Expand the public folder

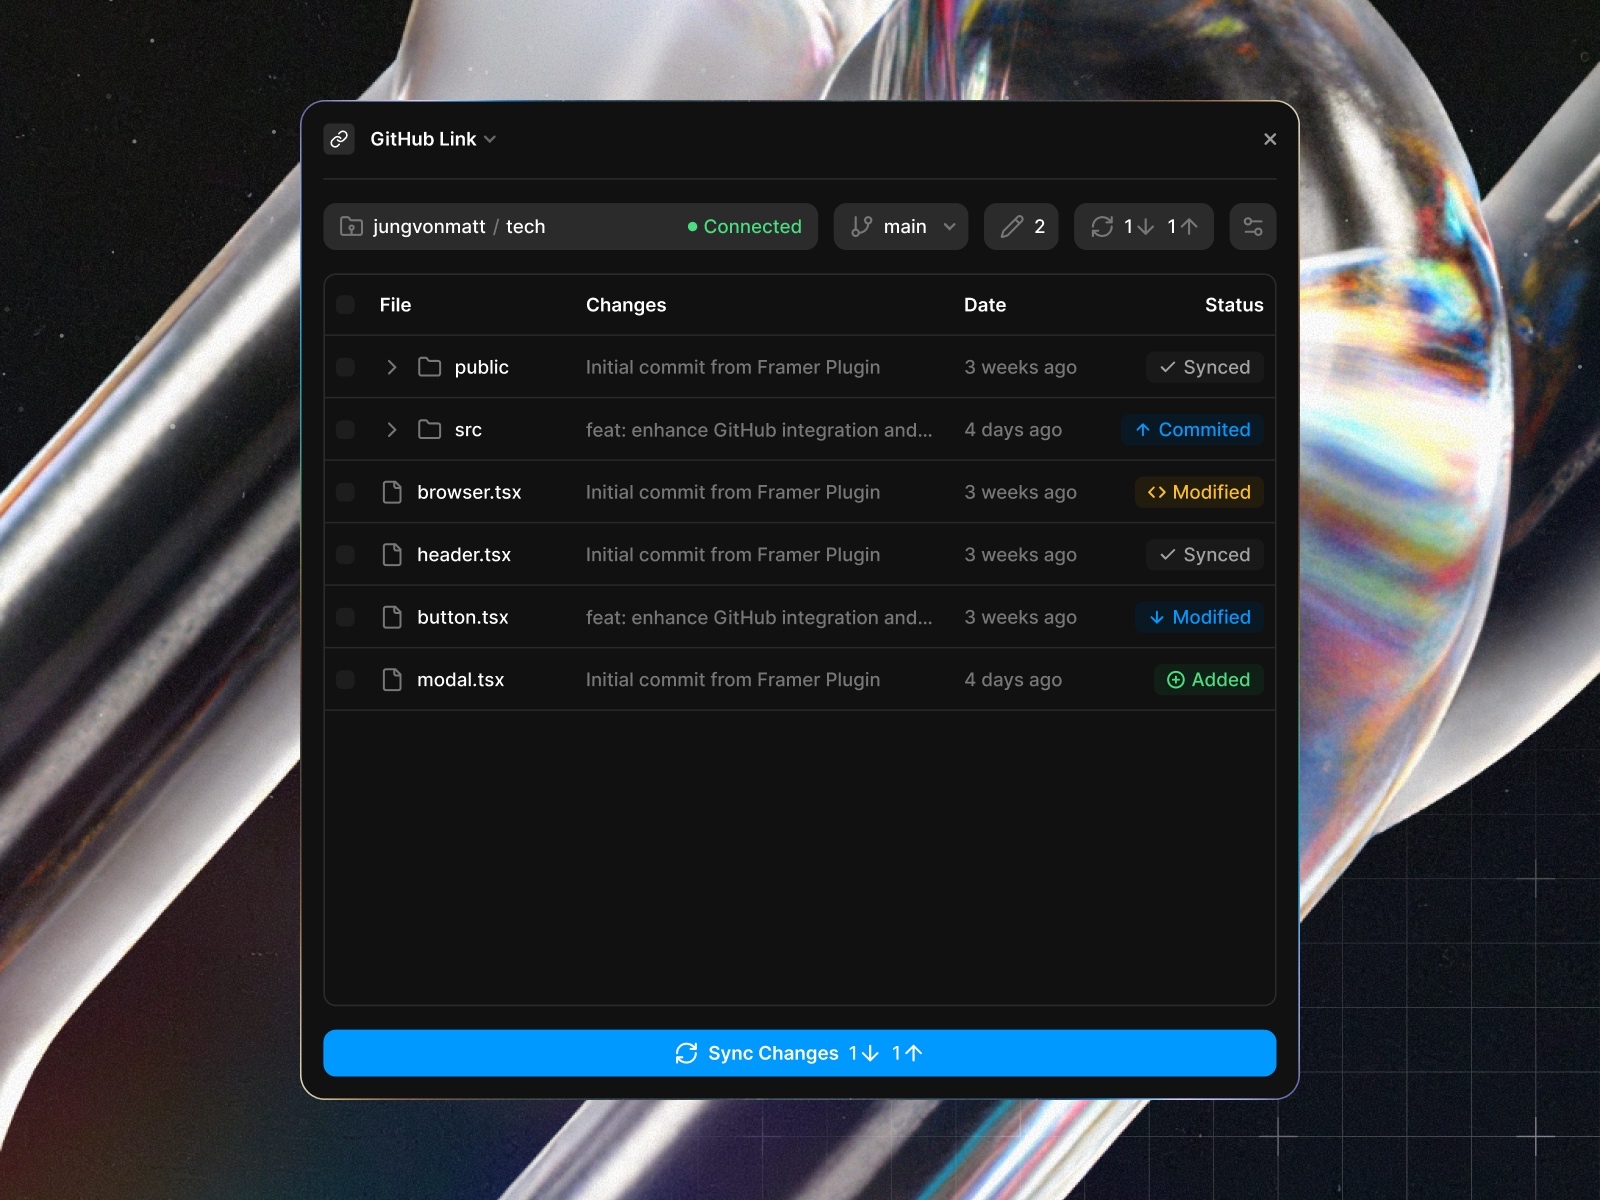coord(392,367)
